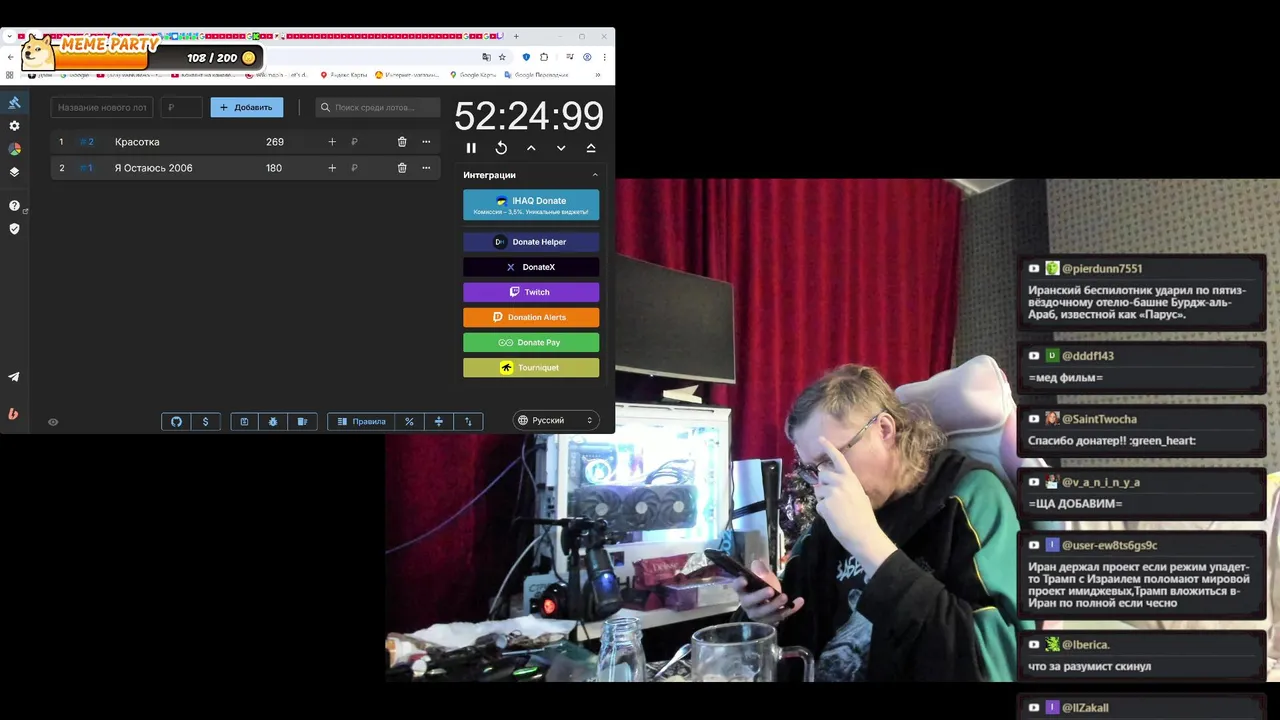The image size is (1280, 720).
Task: Open Chrome profile avatar icon
Action: click(587, 57)
